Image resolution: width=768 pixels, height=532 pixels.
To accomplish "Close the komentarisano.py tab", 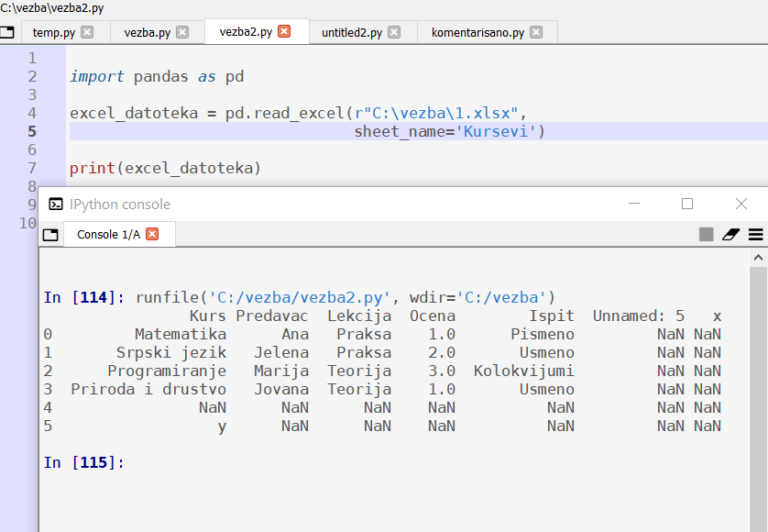I will click(x=536, y=32).
